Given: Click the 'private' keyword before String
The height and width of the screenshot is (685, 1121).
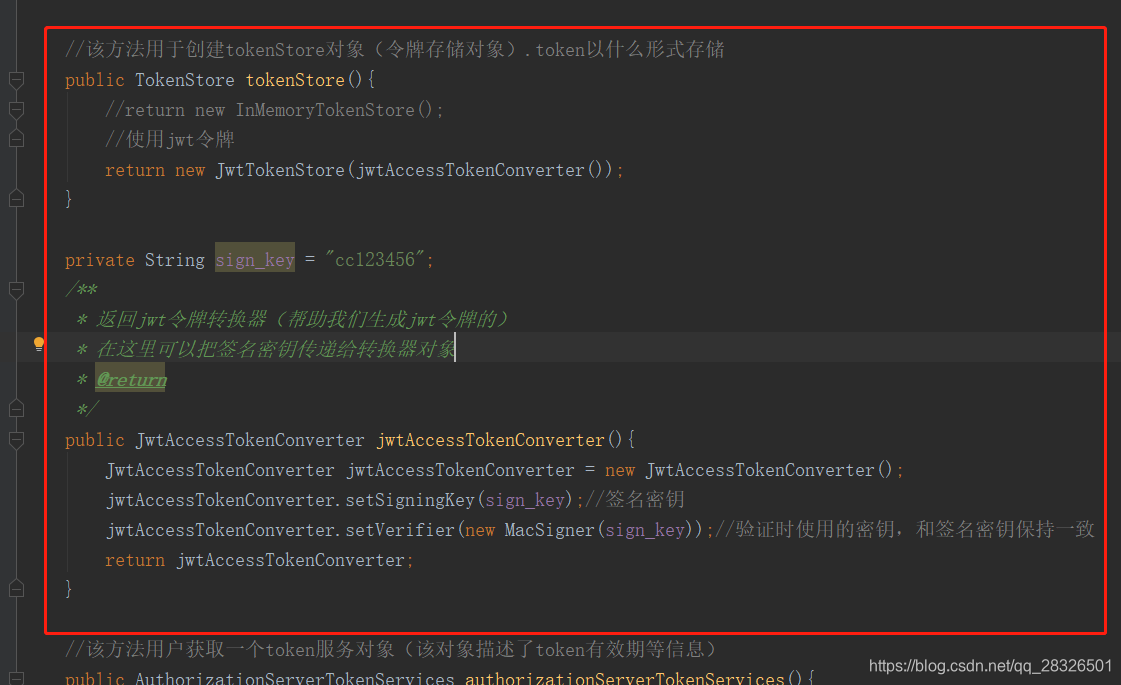Looking at the screenshot, I should 99,260.
